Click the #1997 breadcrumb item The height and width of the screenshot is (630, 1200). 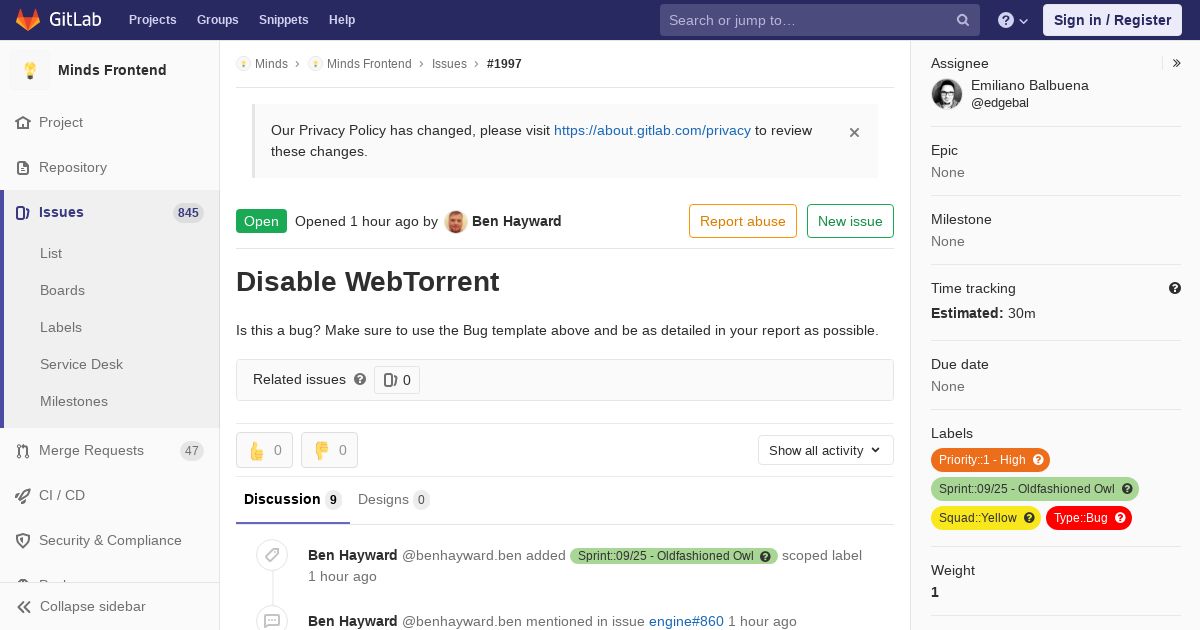click(504, 63)
